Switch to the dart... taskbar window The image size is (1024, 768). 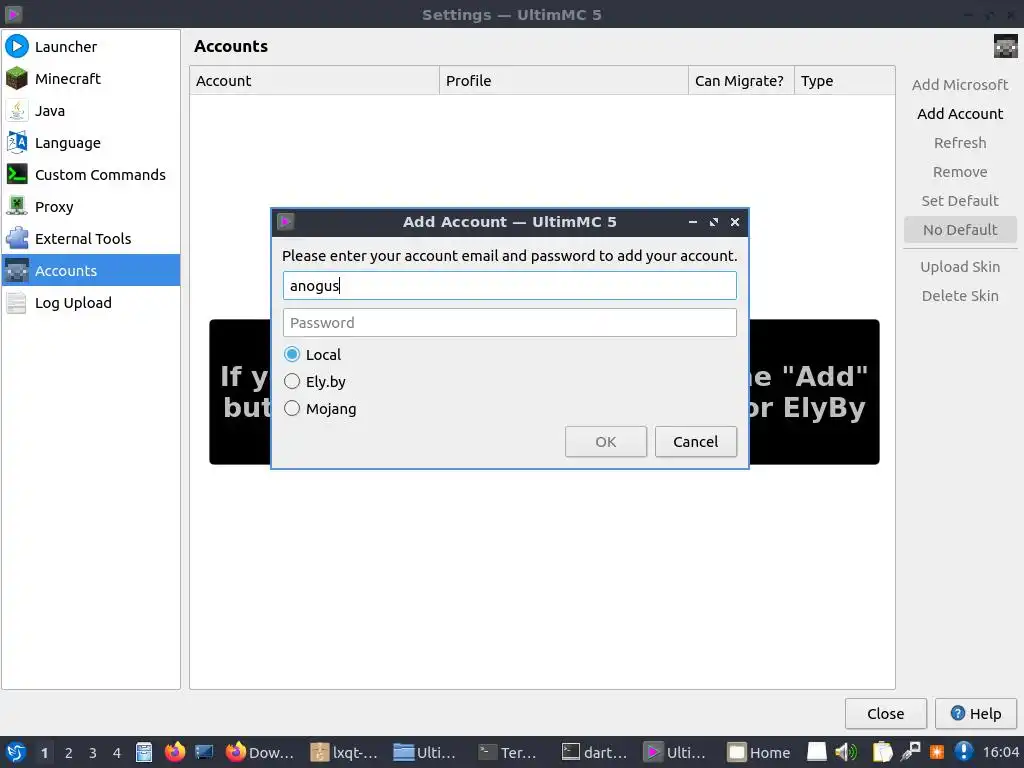(x=595, y=752)
